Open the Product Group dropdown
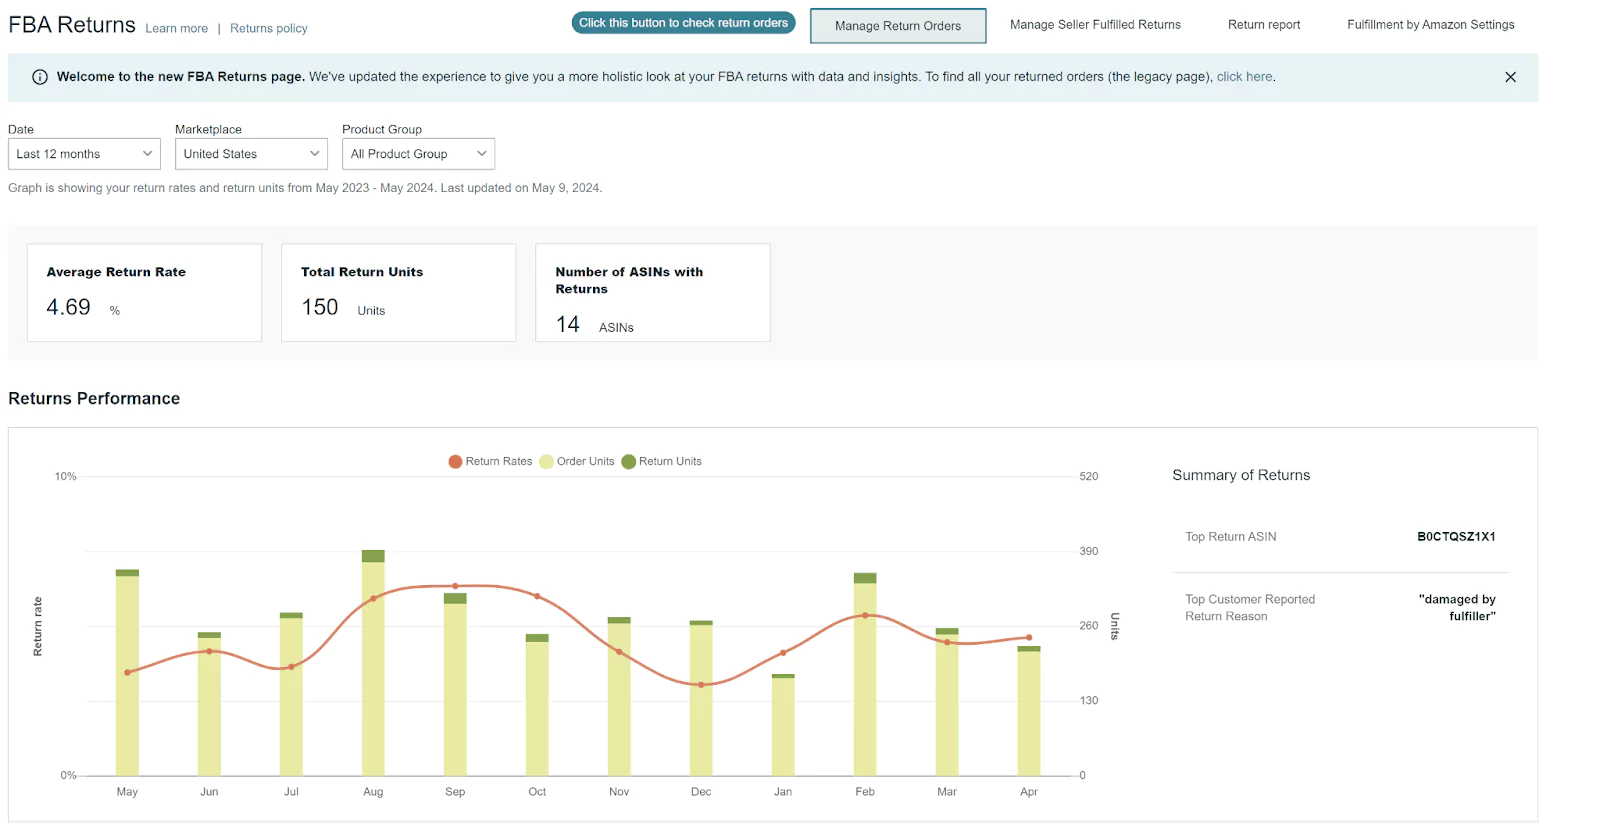Viewport: 1600px width, 838px height. click(418, 154)
